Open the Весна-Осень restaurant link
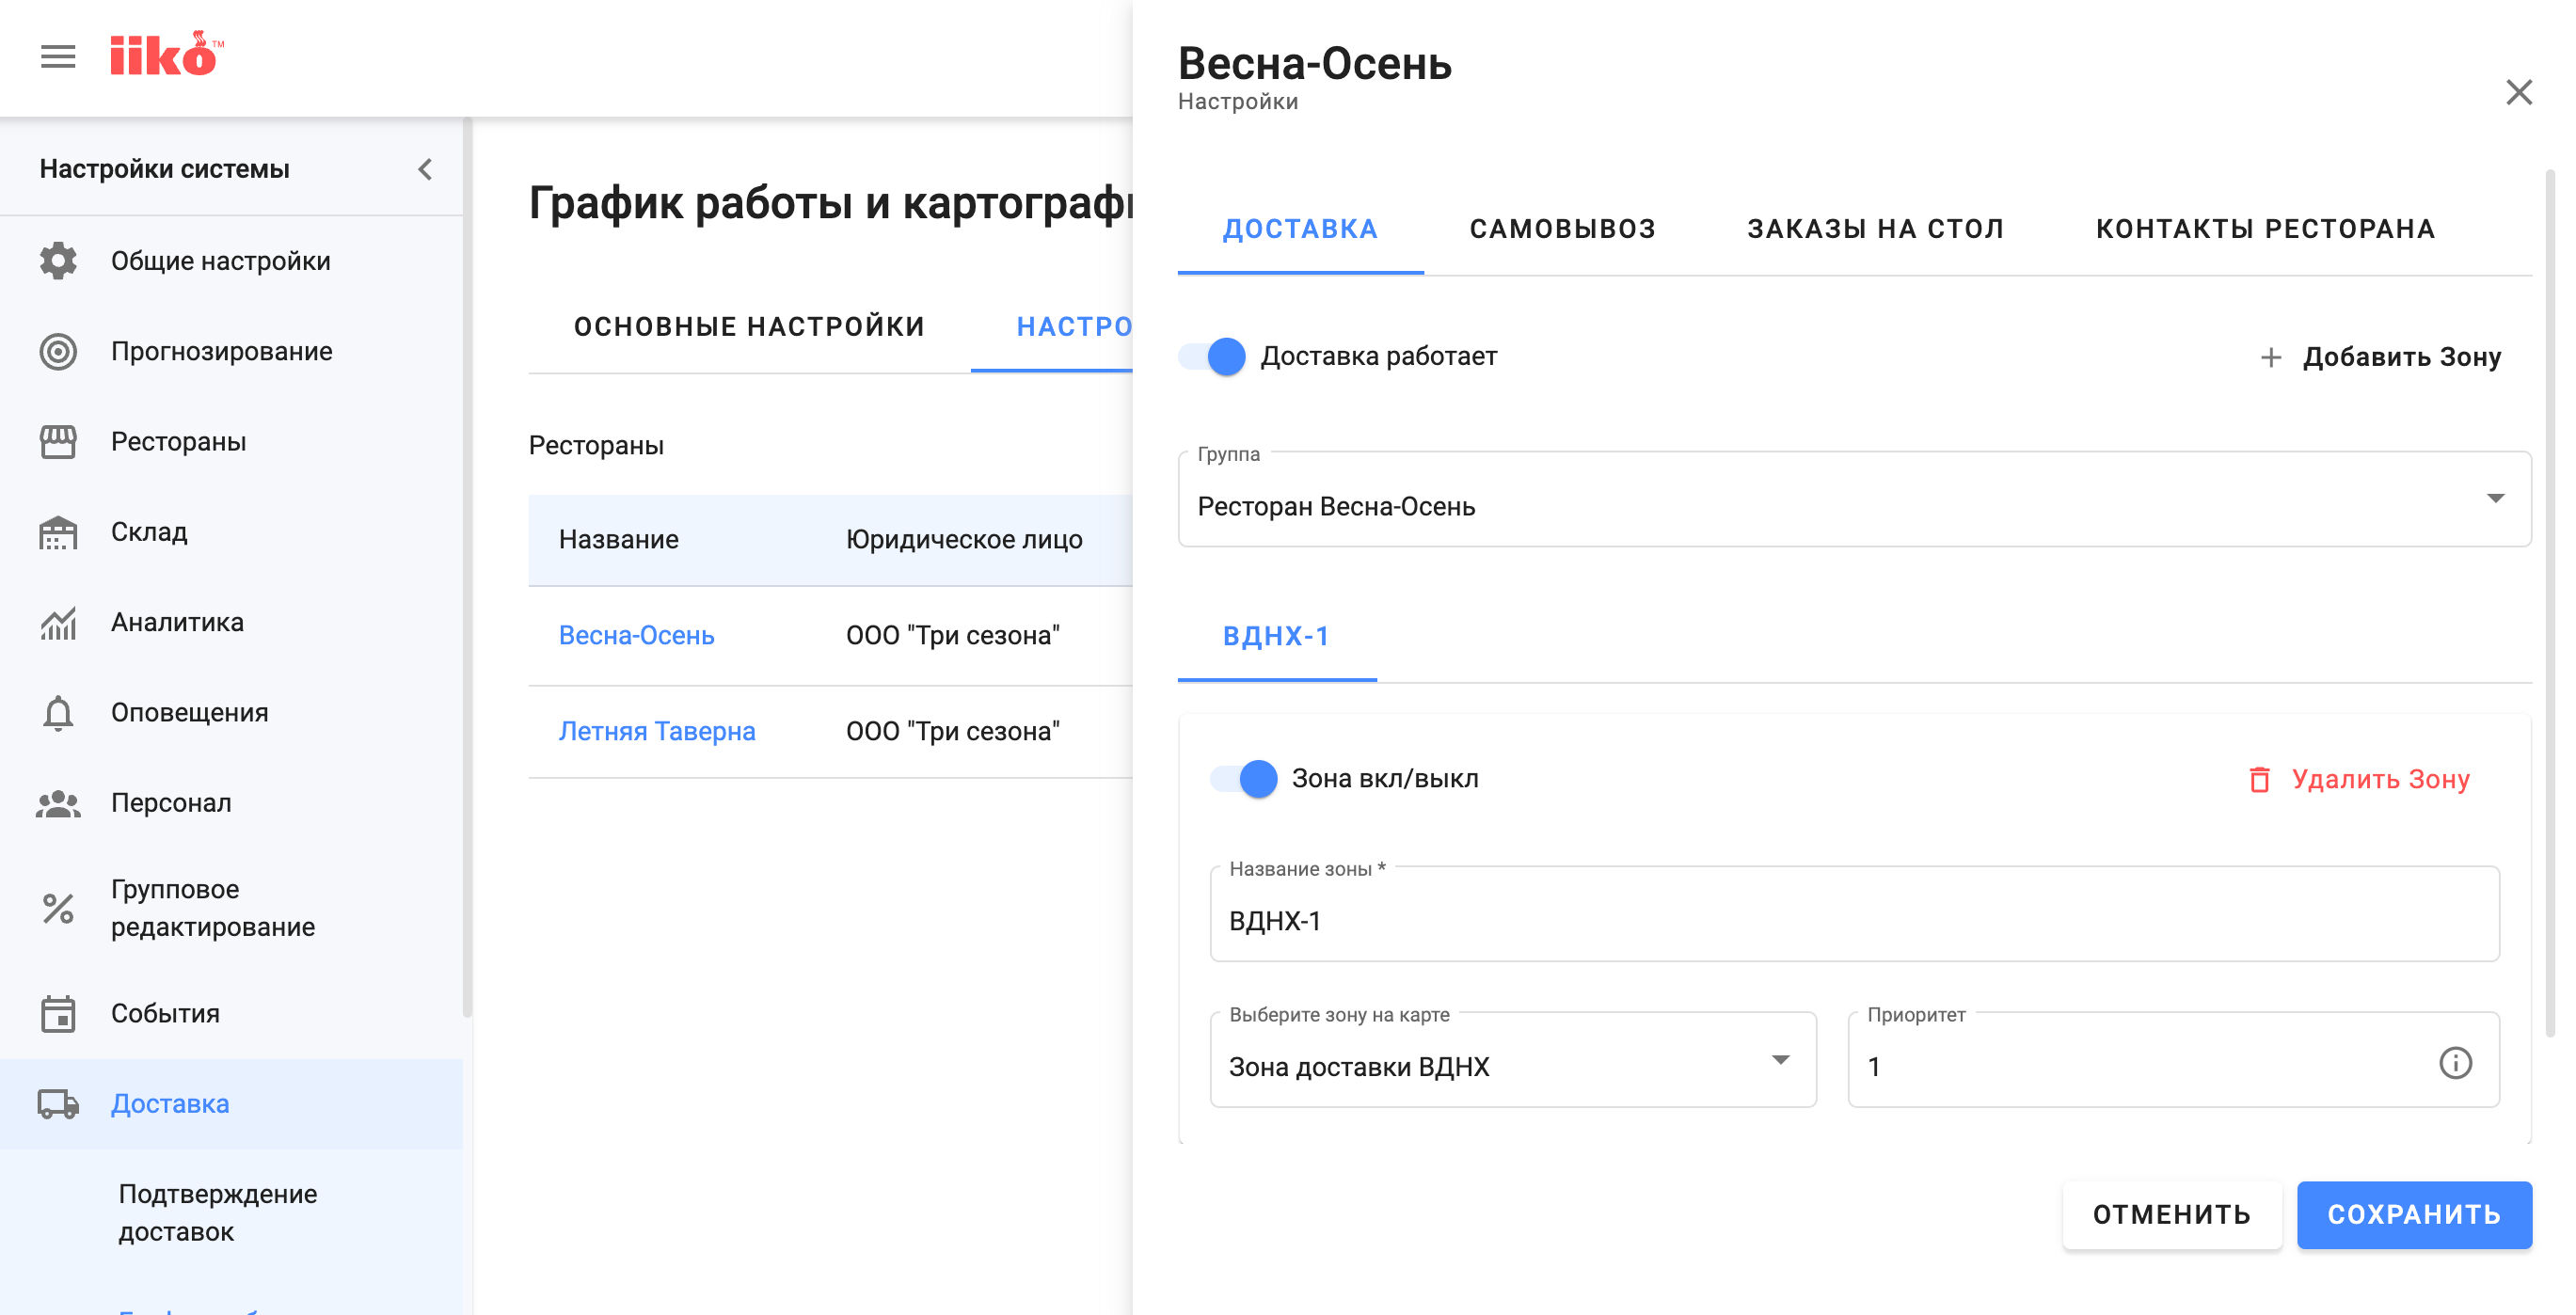The image size is (2576, 1315). [x=636, y=635]
